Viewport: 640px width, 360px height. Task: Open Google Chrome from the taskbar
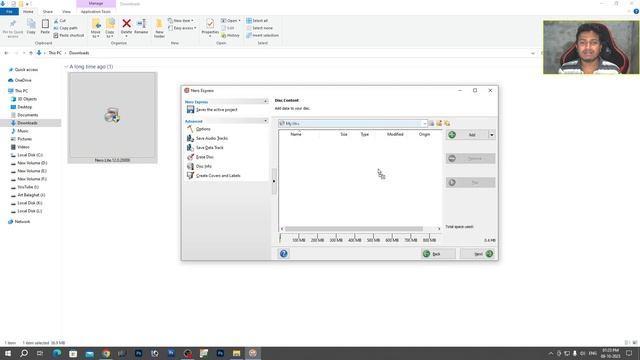click(106, 353)
